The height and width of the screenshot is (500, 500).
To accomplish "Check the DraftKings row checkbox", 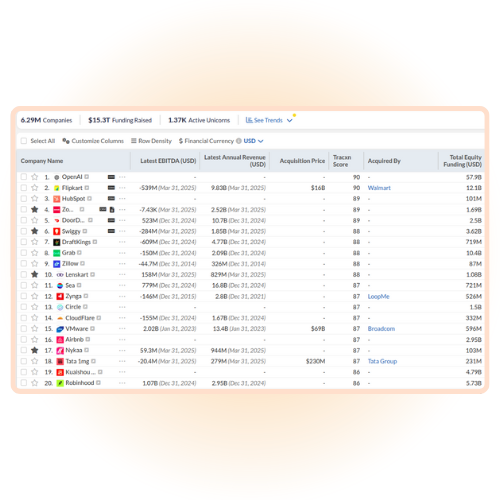I will coord(24,242).
